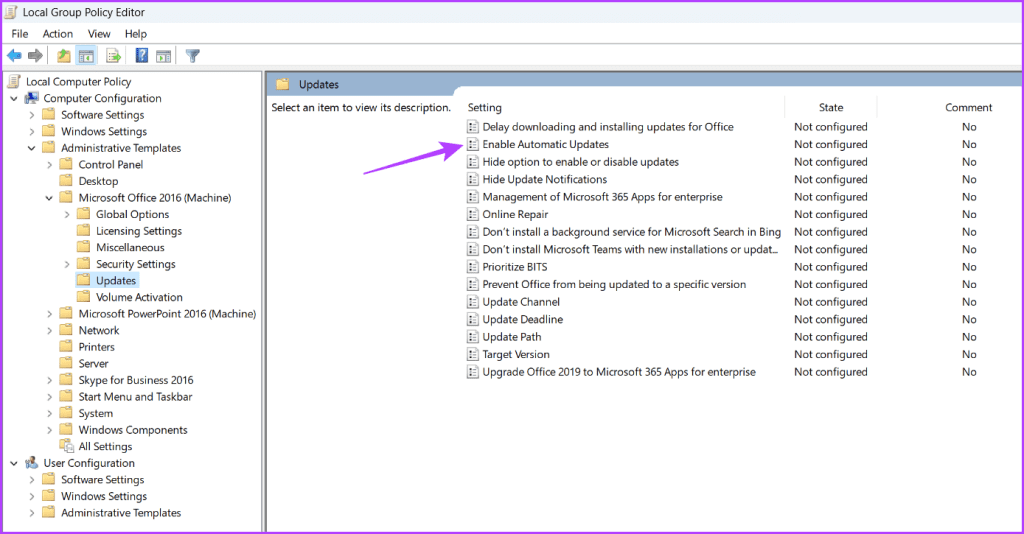Select Upgrade Office 2019 to Microsoft 365 Apps

tap(618, 371)
